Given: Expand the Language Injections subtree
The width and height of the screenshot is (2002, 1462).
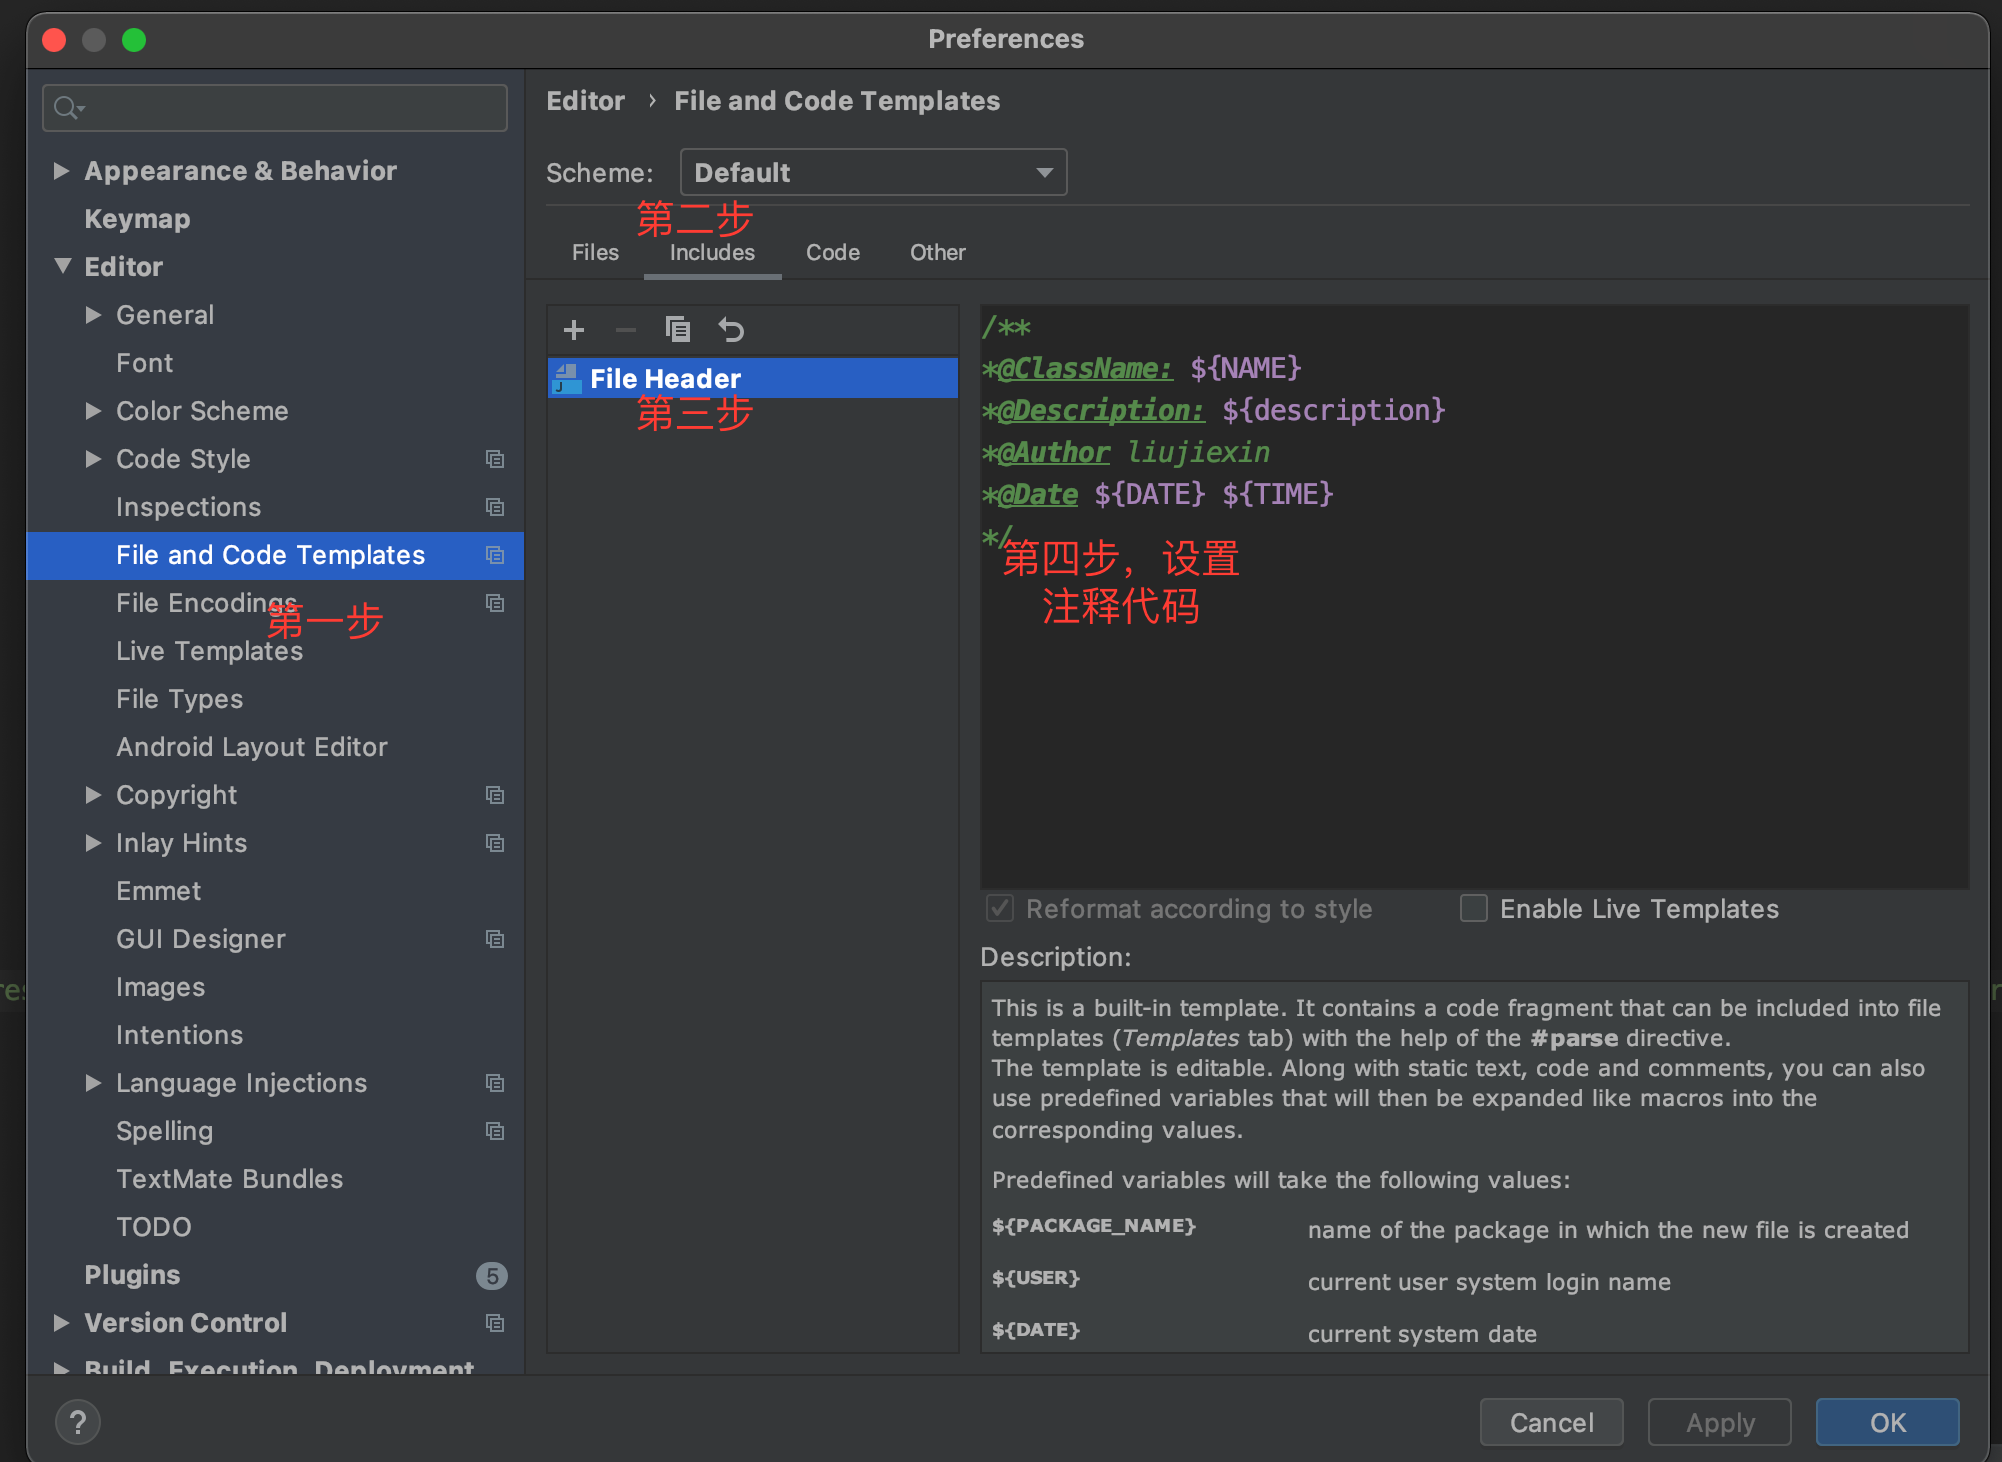Looking at the screenshot, I should (x=94, y=1083).
